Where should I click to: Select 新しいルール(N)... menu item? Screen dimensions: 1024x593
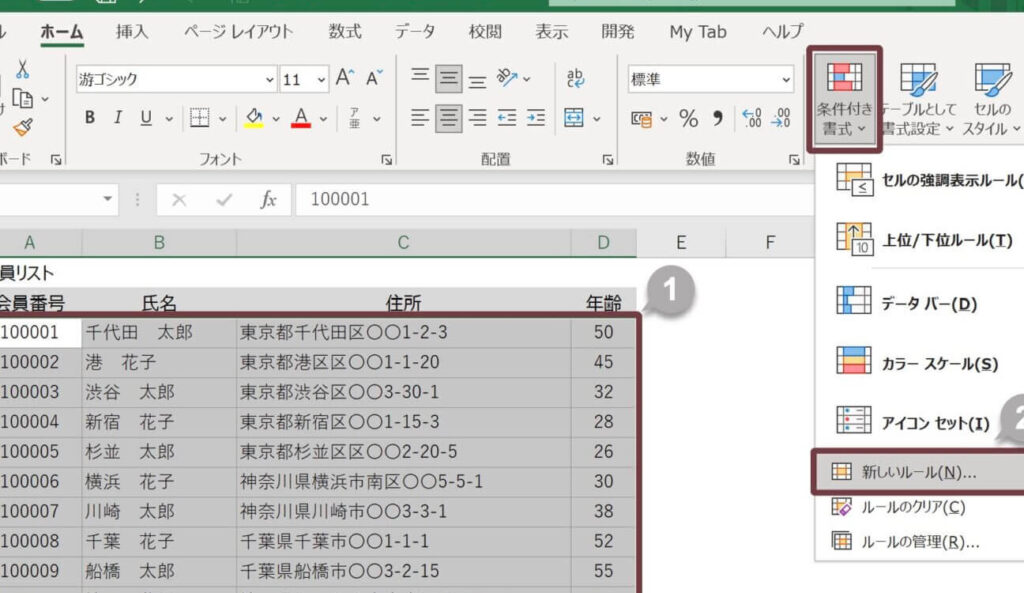(918, 472)
